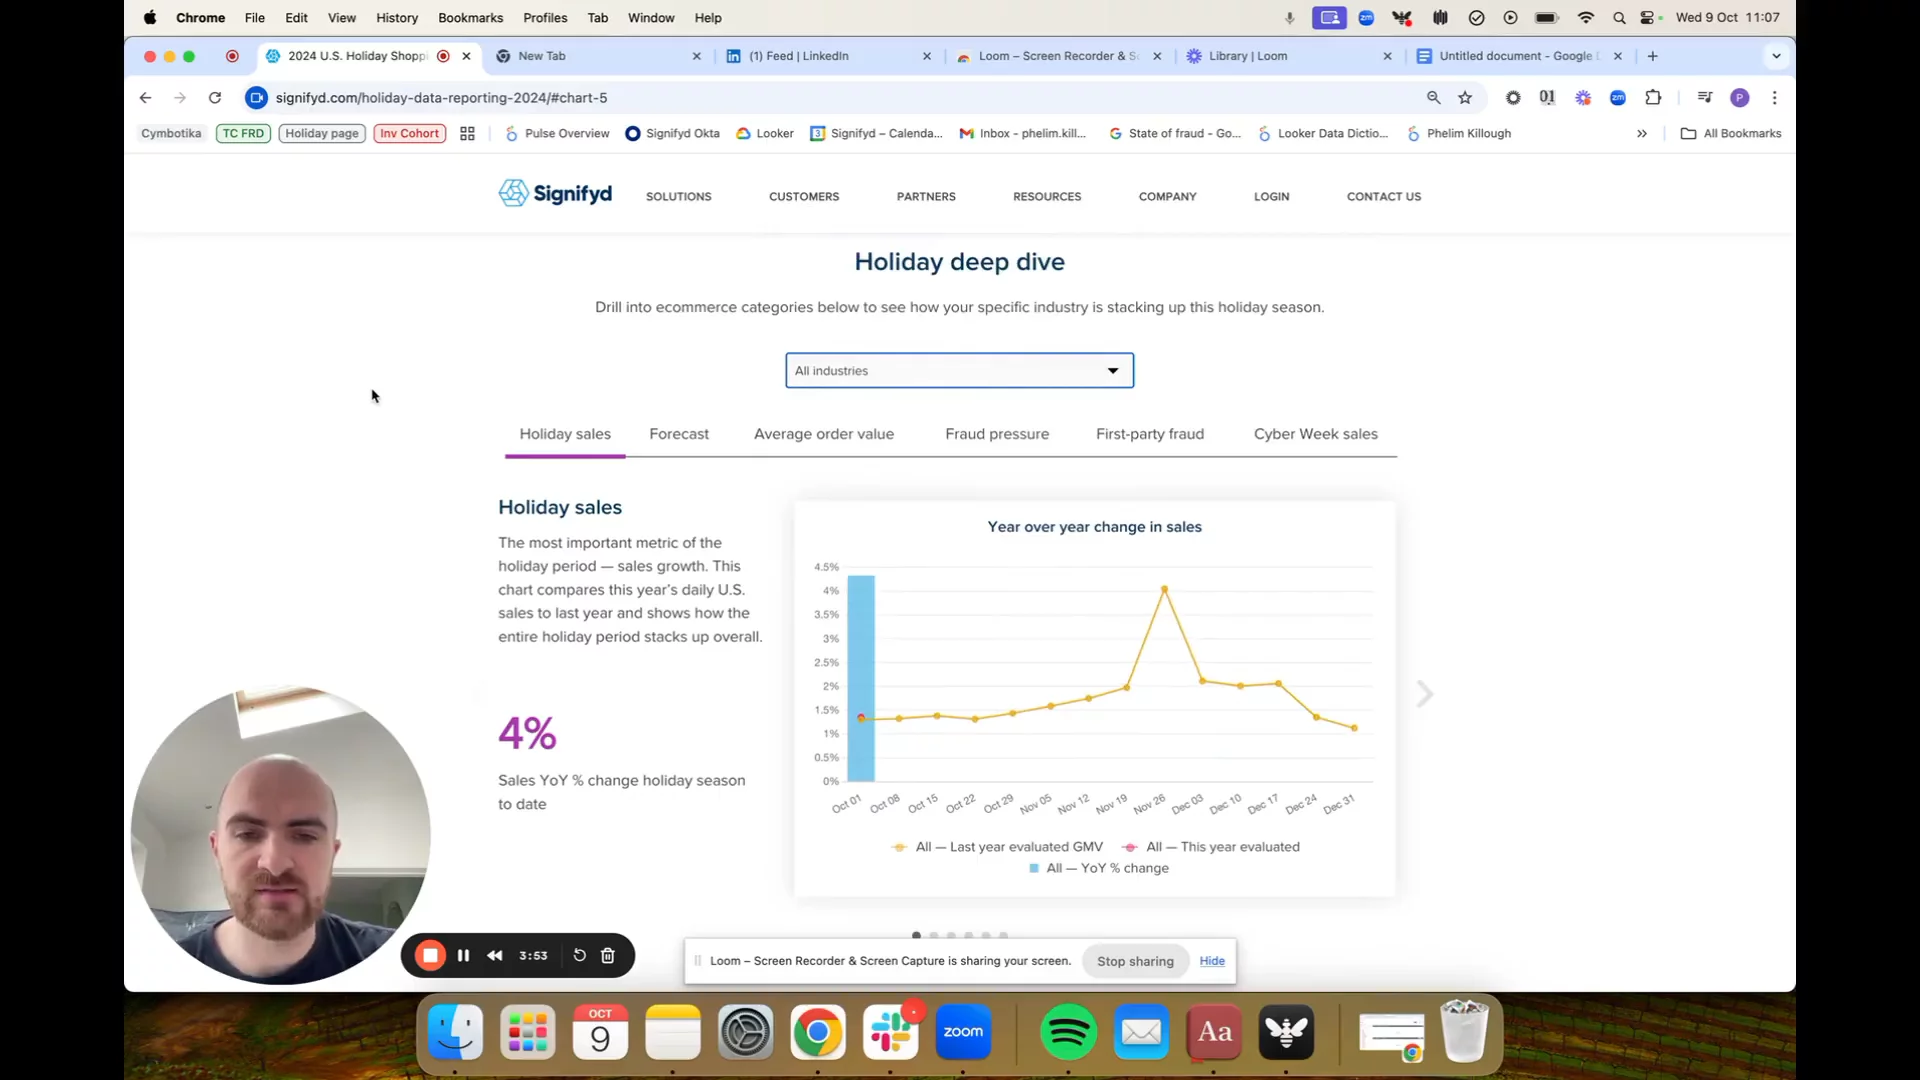
Task: Toggle the 'All — YoY % change' legend item
Action: (1106, 868)
